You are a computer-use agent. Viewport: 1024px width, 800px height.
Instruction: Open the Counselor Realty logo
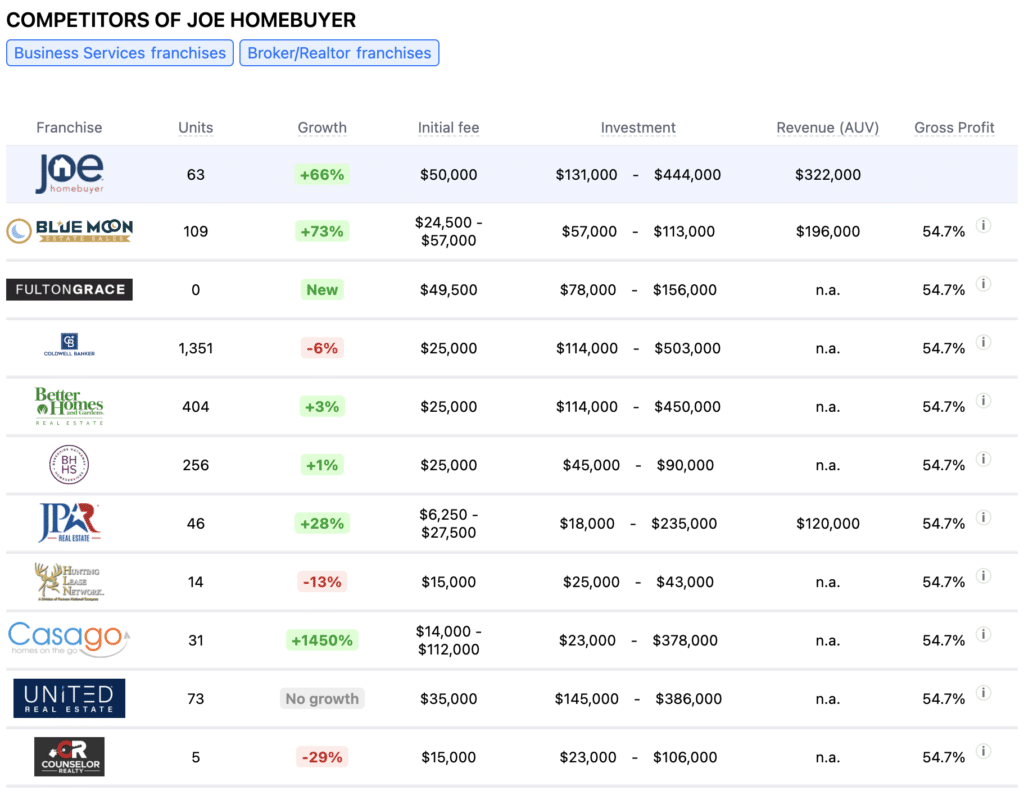pyautogui.click(x=69, y=756)
